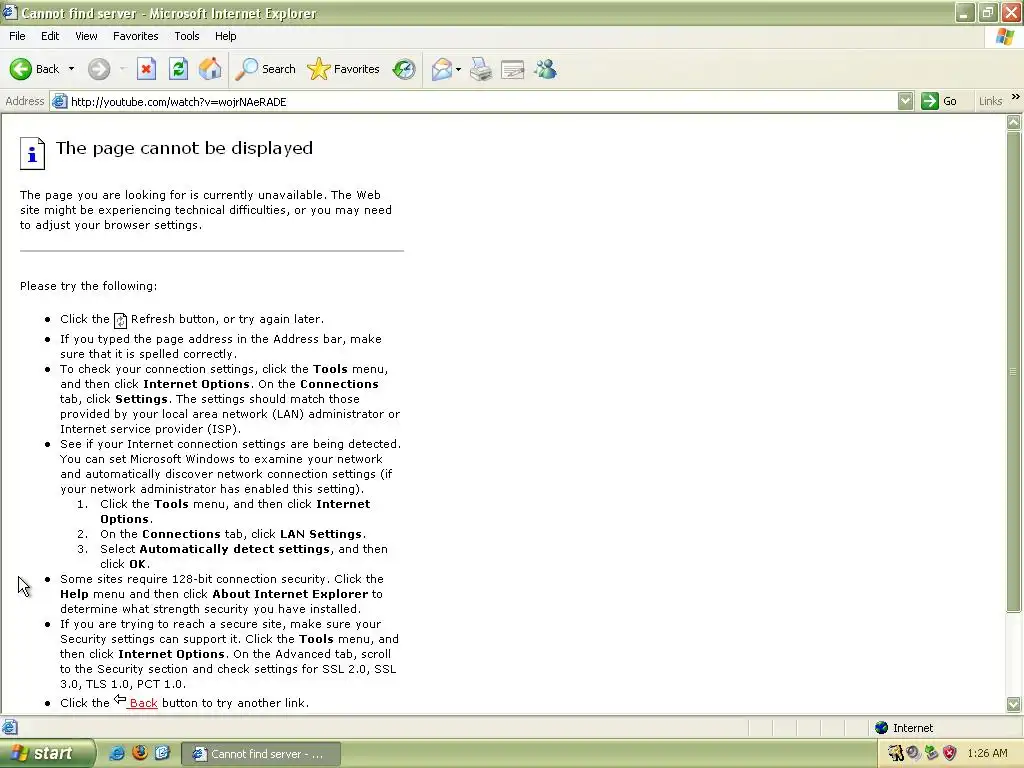Screen dimensions: 1024x768
Task: Click the bold "LAN Settings" text
Action: click(321, 534)
